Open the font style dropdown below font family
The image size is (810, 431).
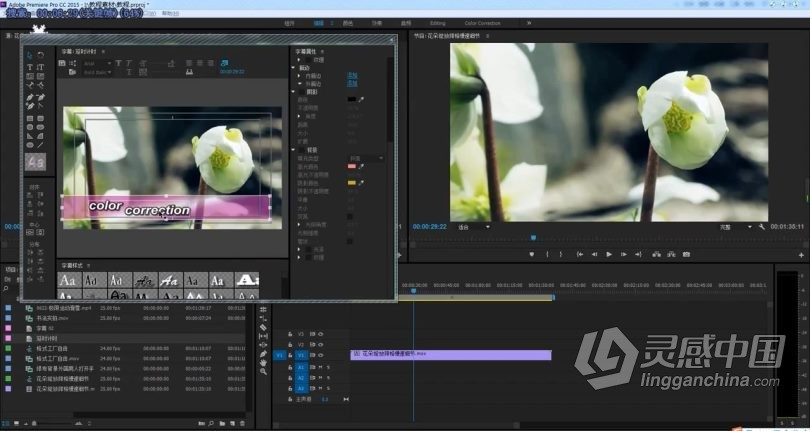coord(97,72)
